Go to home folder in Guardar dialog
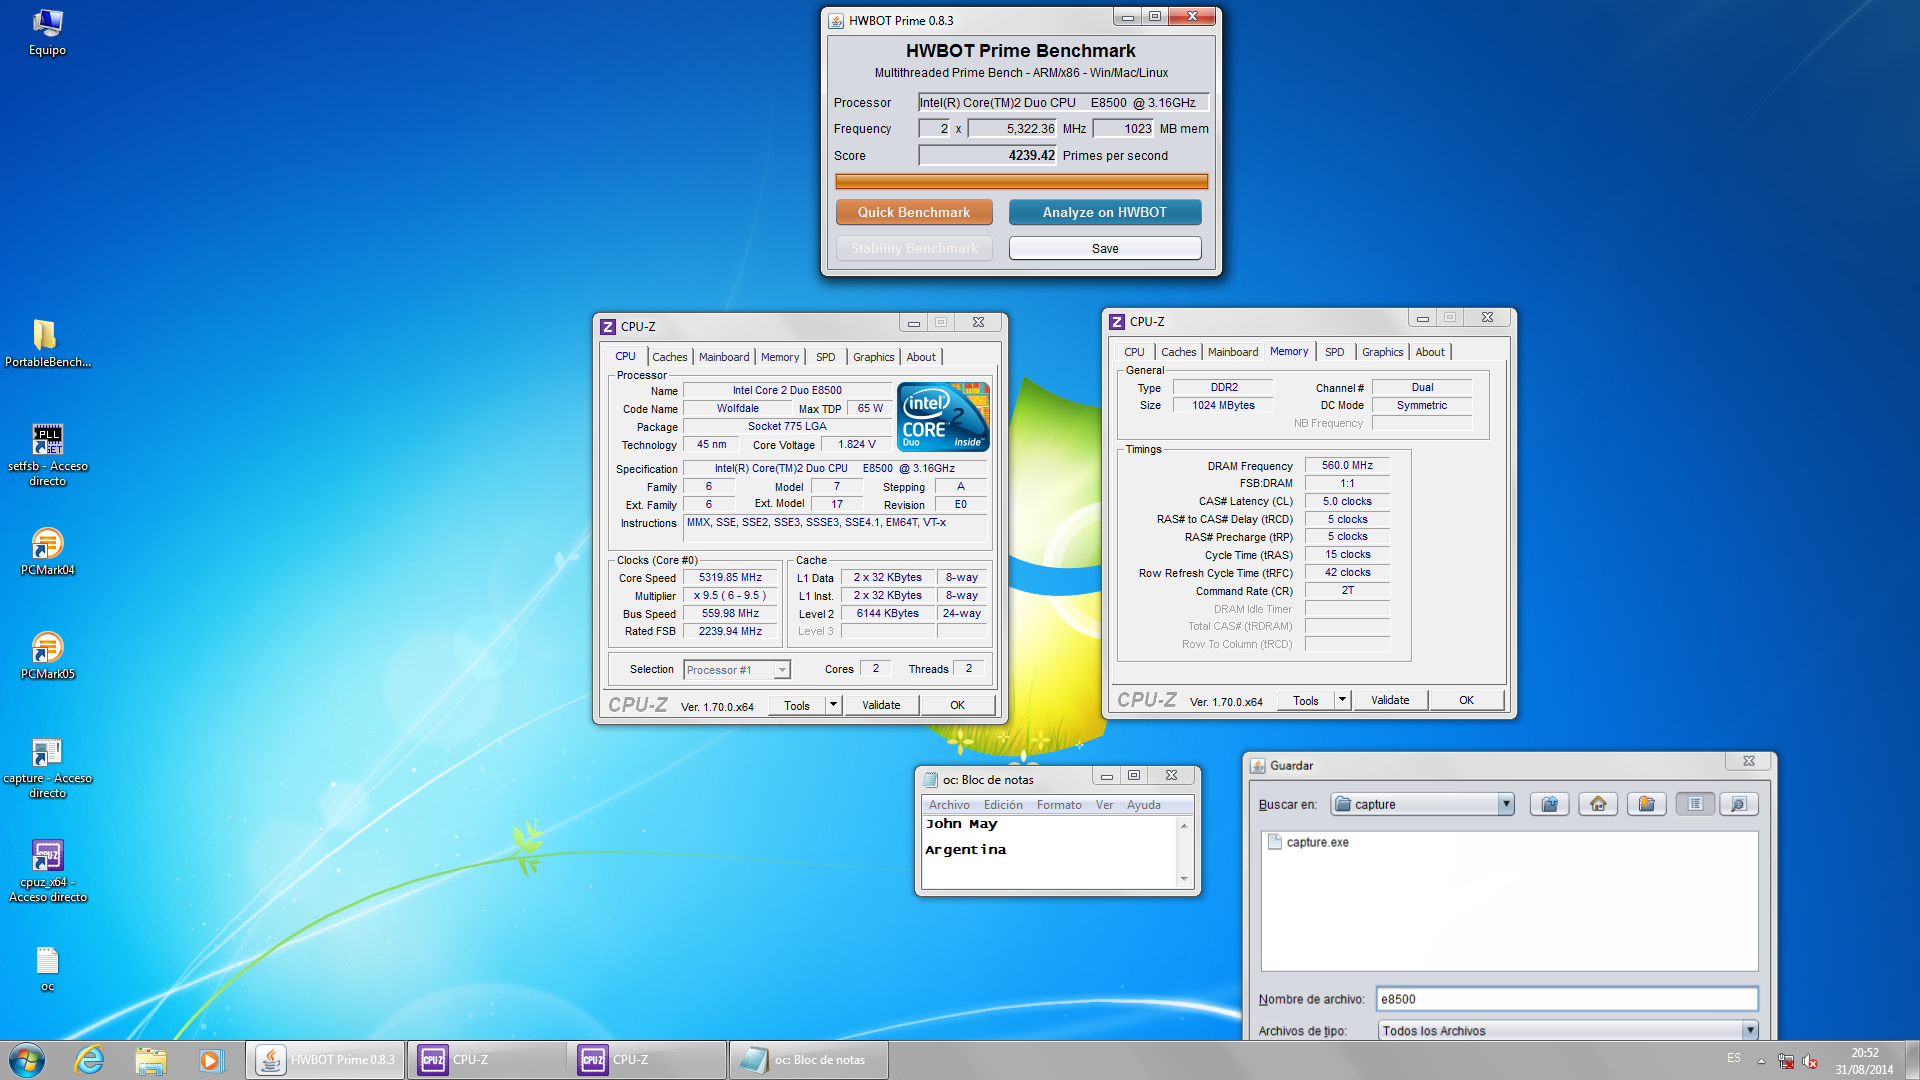The height and width of the screenshot is (1080, 1920). [1598, 804]
